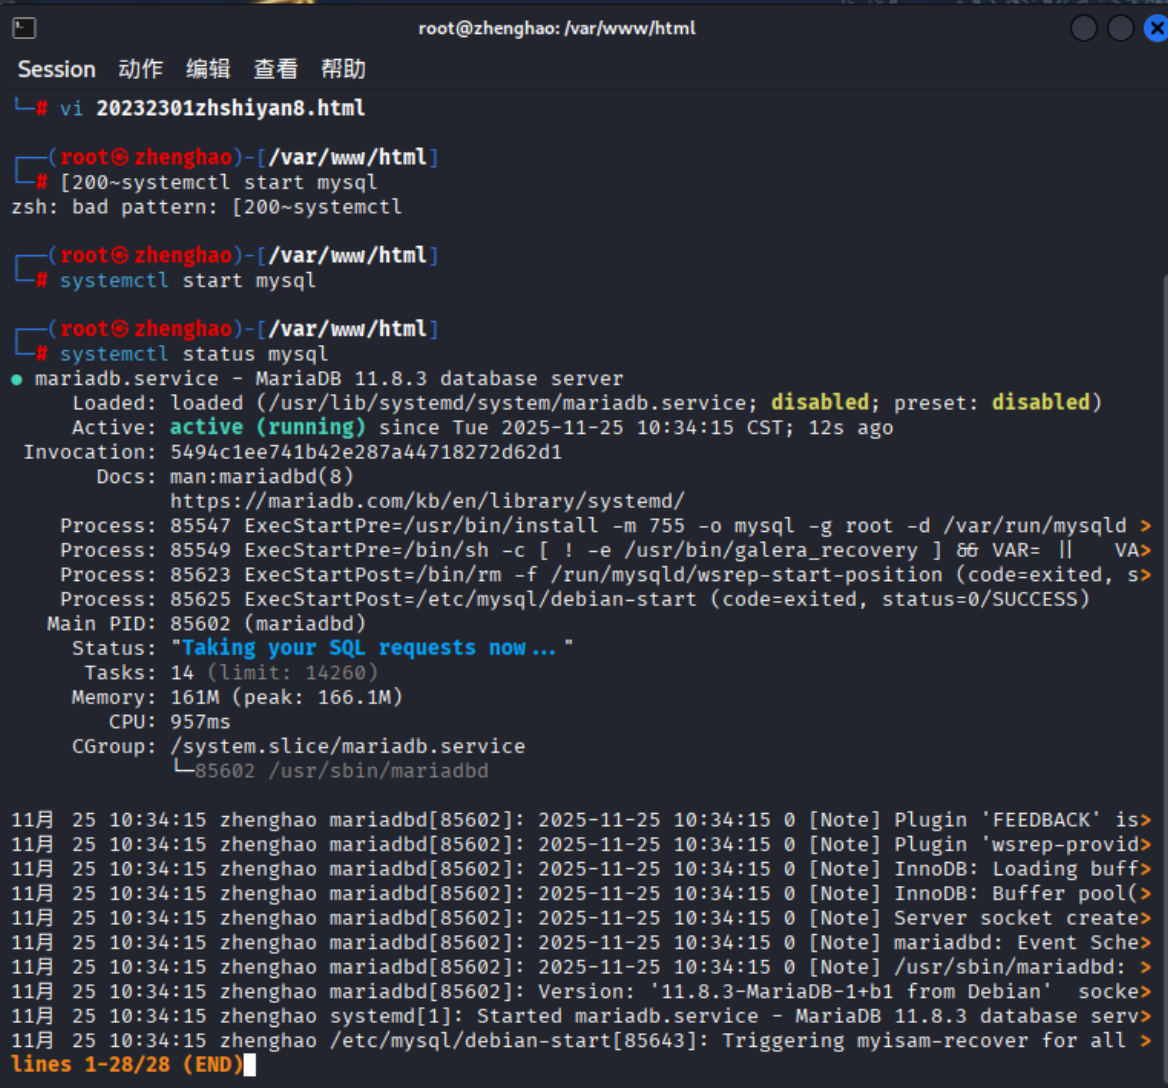Click the CPU value 957ms
The width and height of the screenshot is (1168, 1088).
[x=200, y=722]
